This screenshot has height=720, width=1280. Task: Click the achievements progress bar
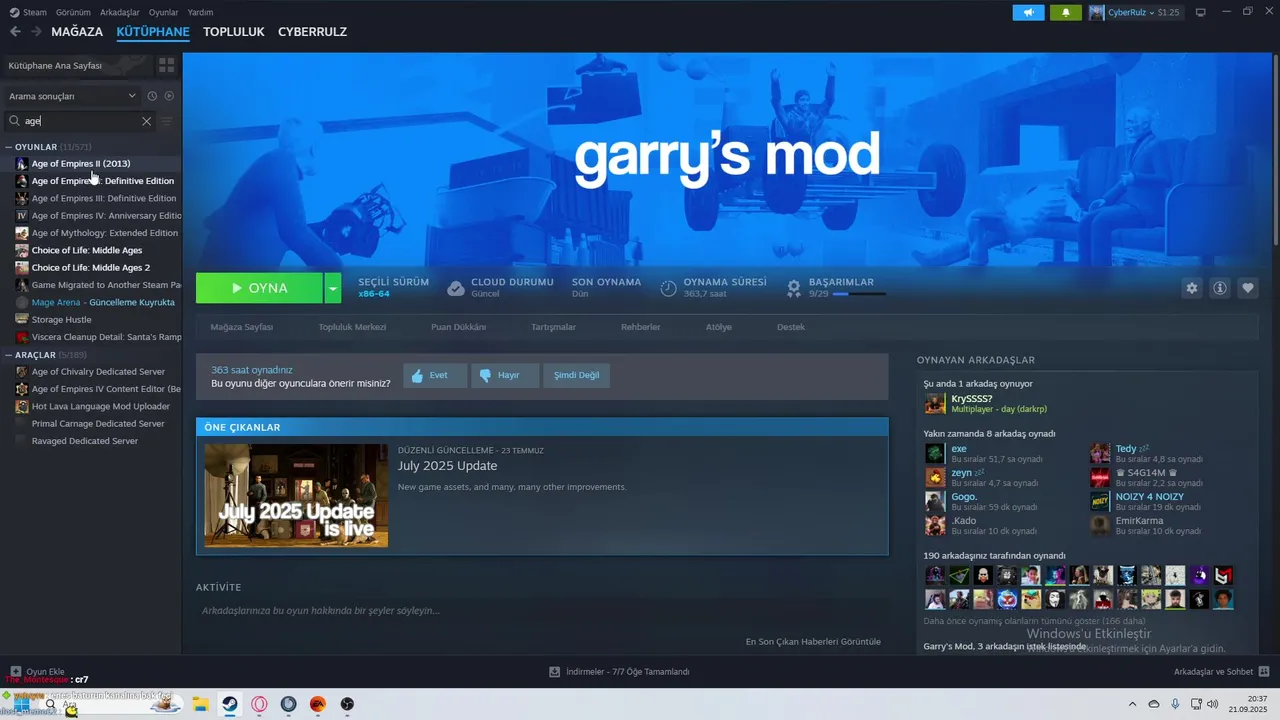859,294
